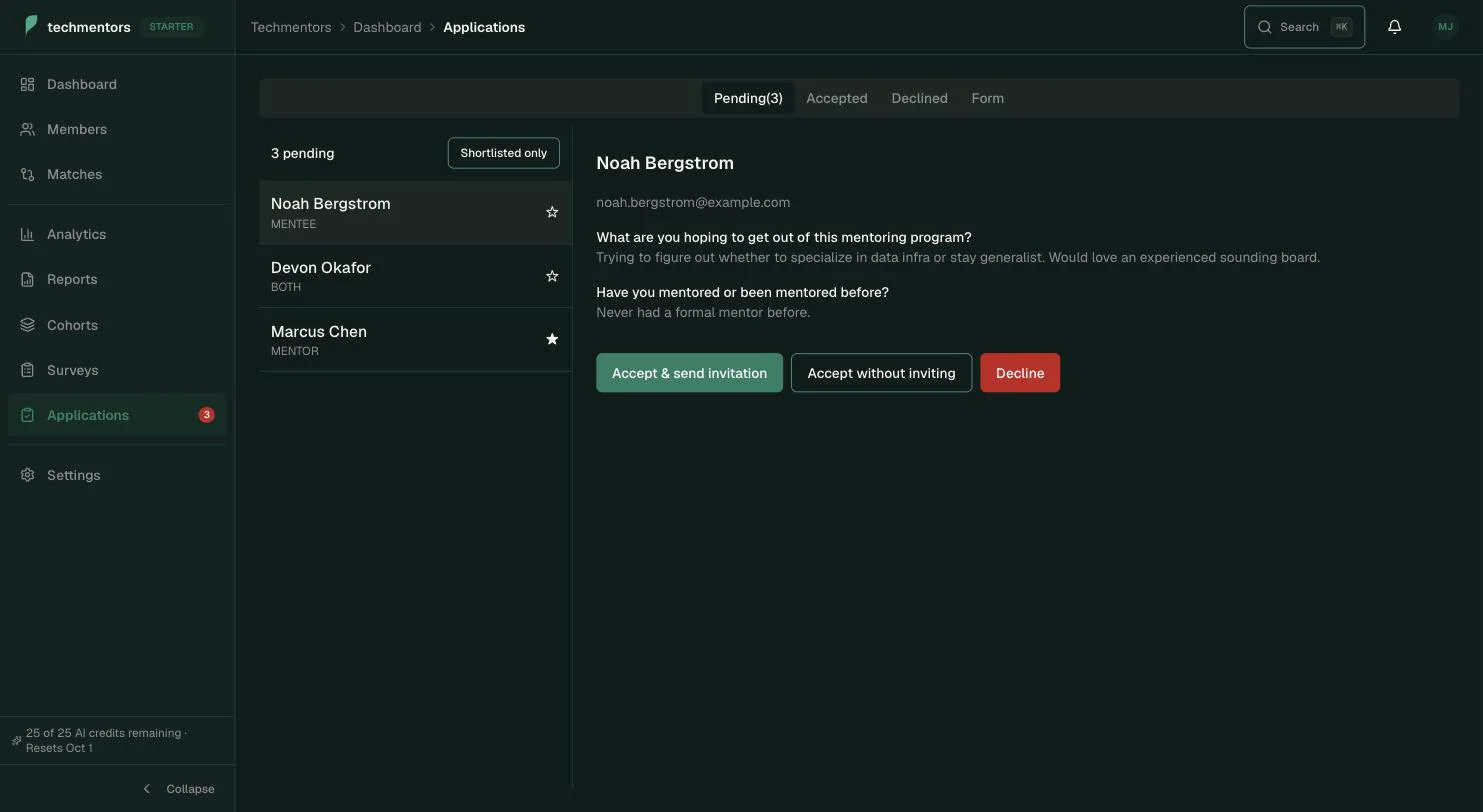Select the Devon Okafor list row
Viewport: 1483px width, 812px height.
pos(415,276)
